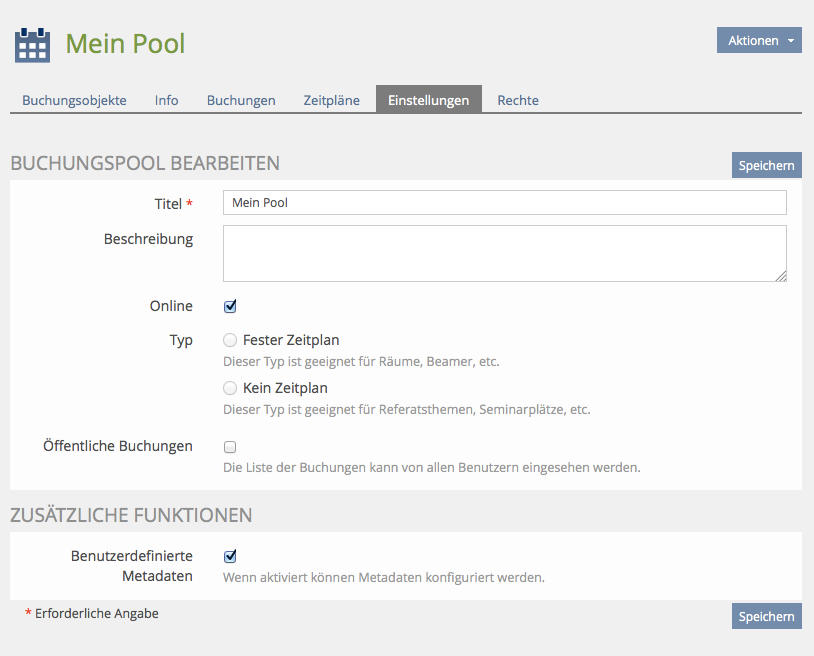Click into the Beschreibung text area

point(504,253)
